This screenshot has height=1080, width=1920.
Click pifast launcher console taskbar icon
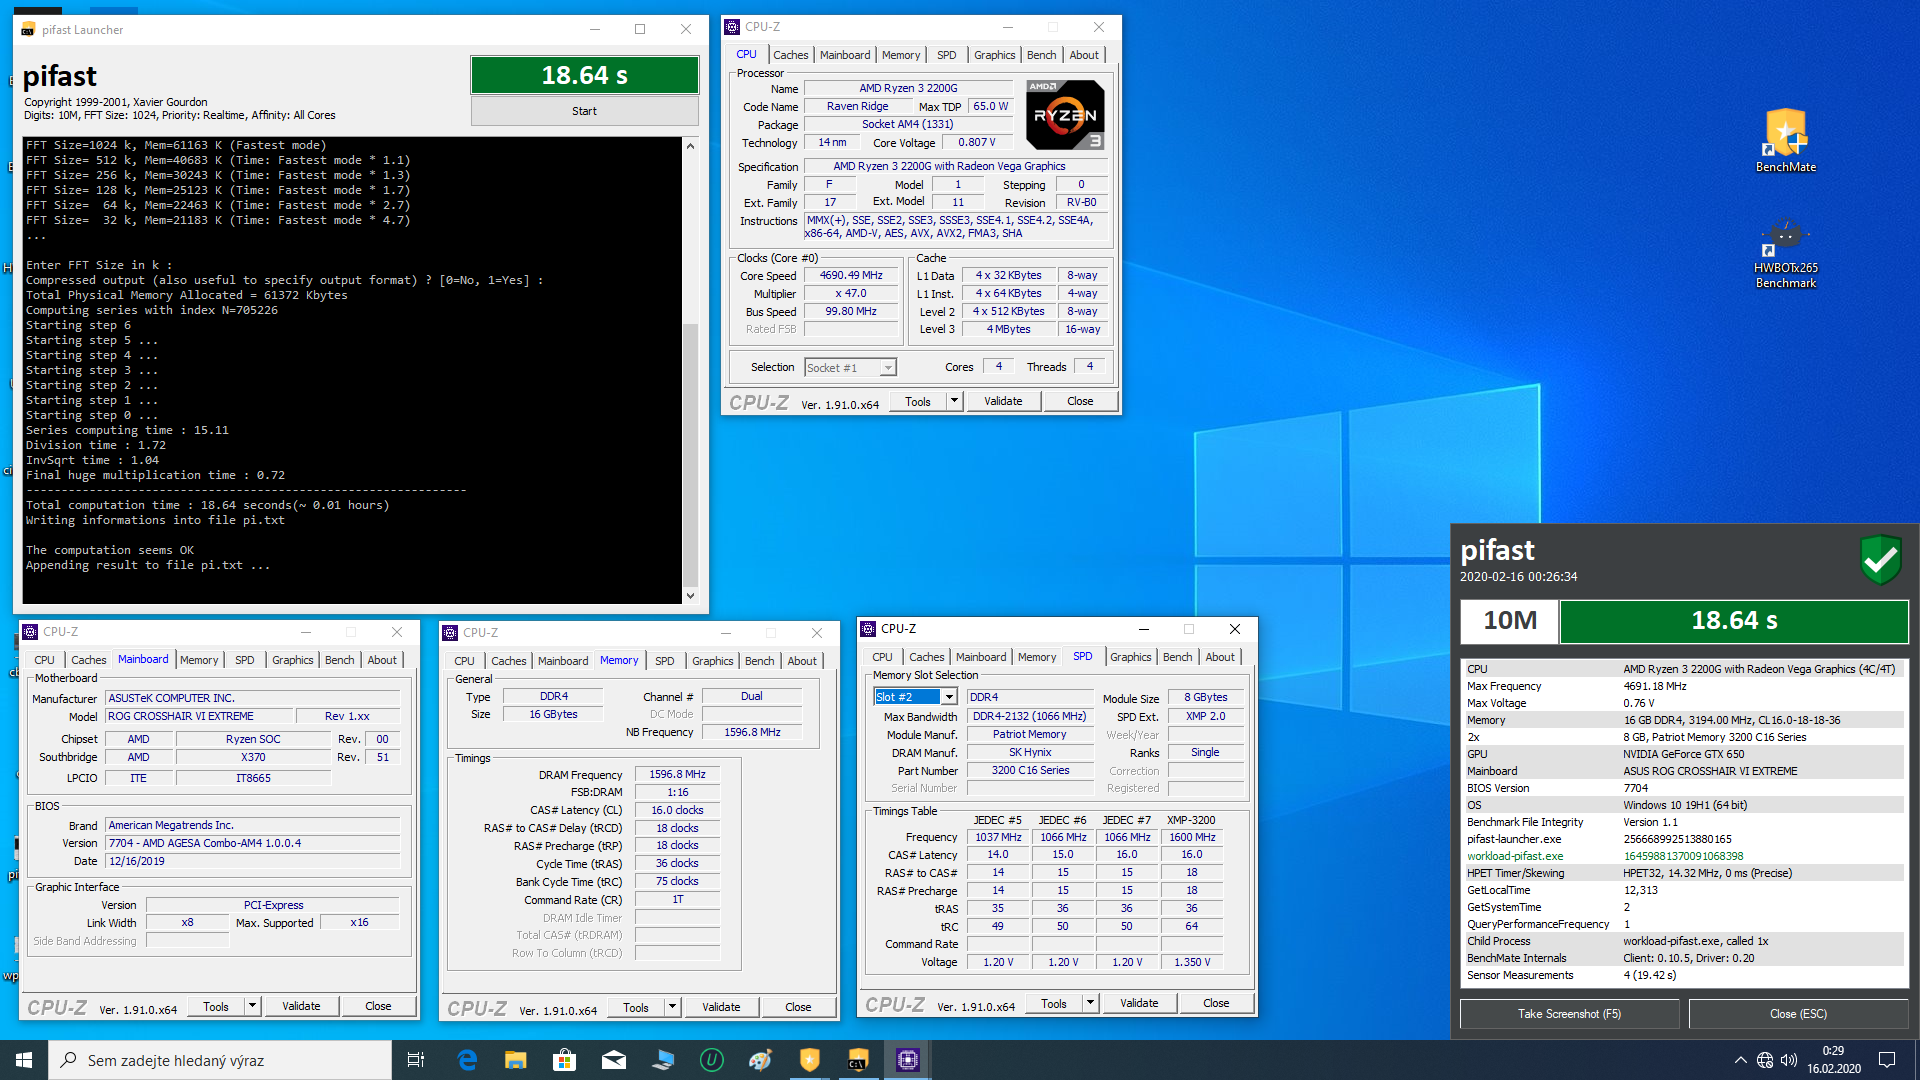[x=858, y=1060]
